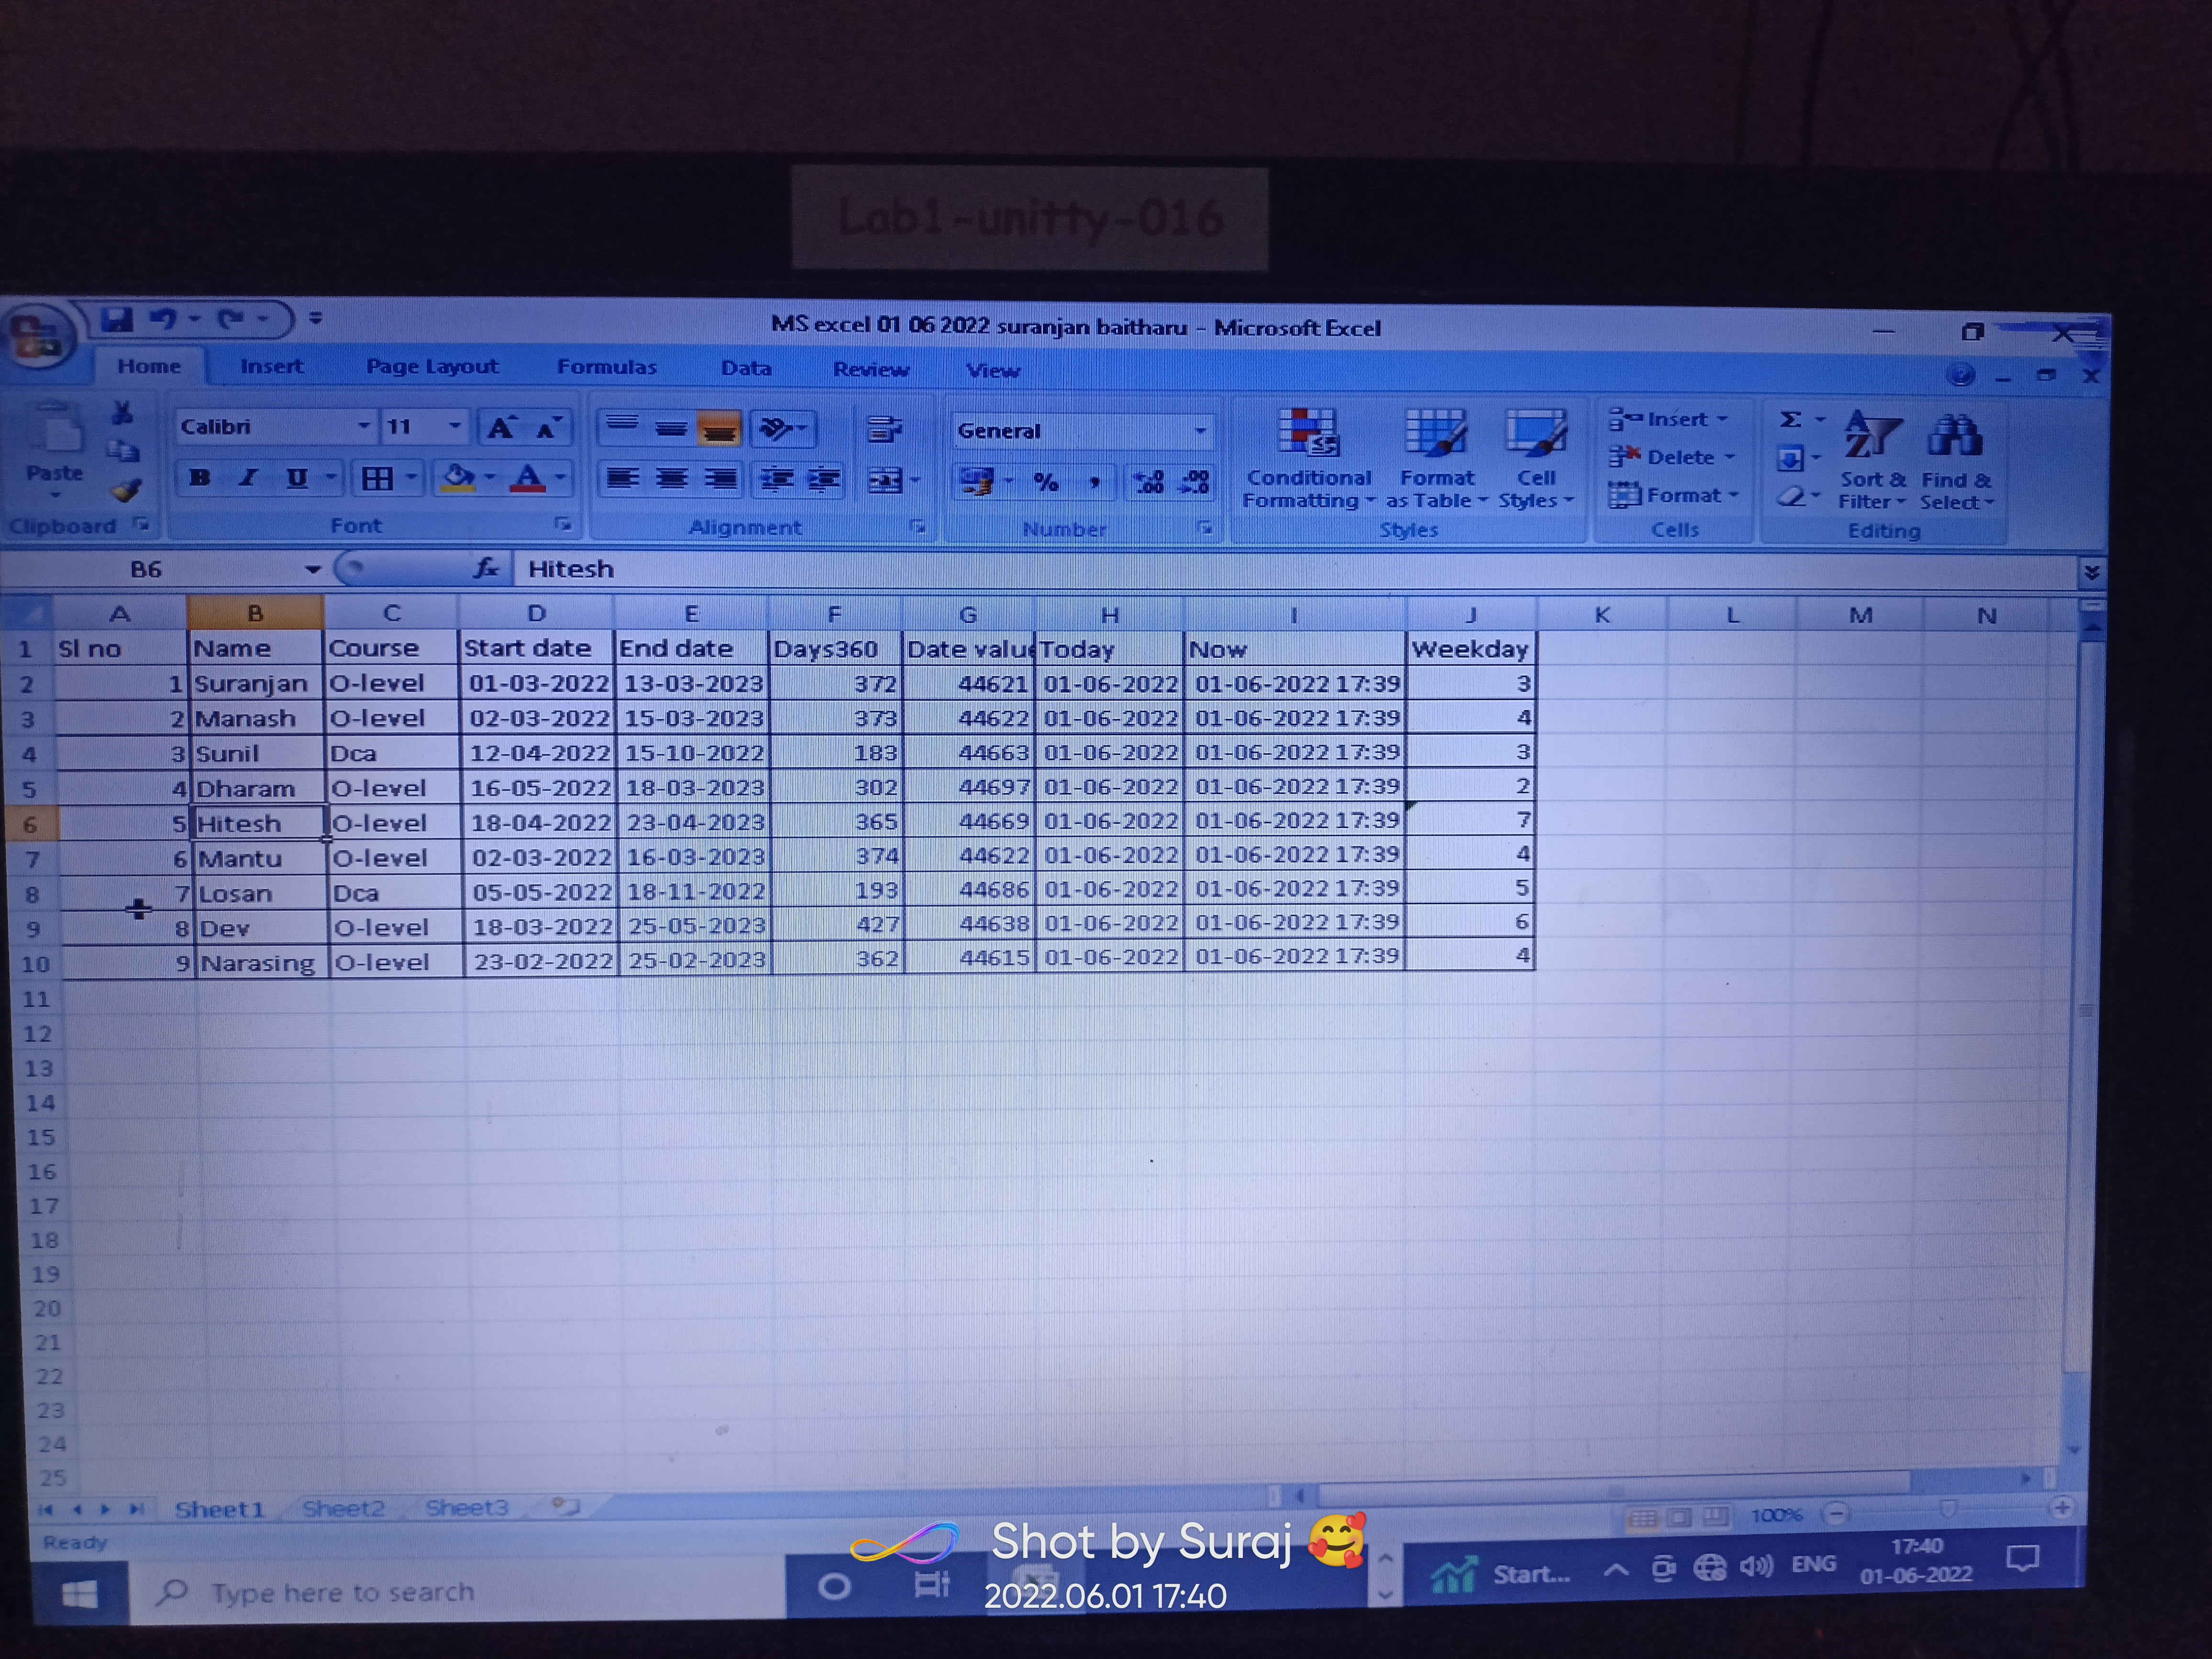
Task: Open the General number format dropdown
Action: point(1200,431)
